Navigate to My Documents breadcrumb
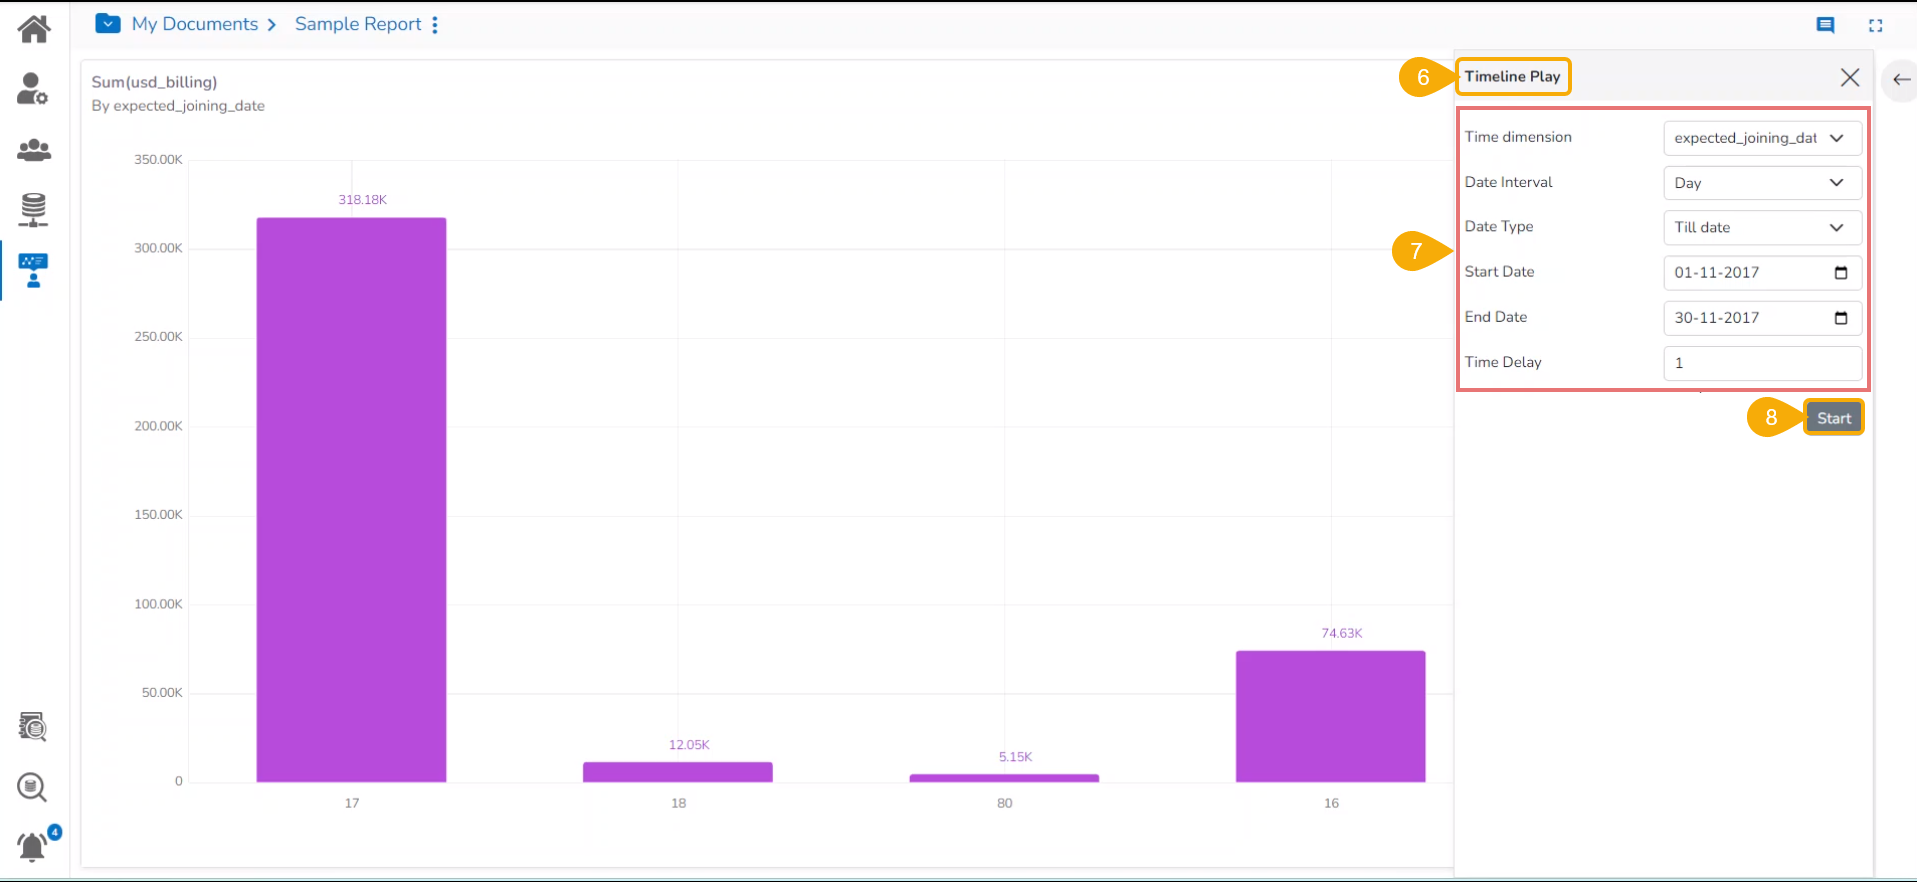1917x882 pixels. (x=195, y=24)
